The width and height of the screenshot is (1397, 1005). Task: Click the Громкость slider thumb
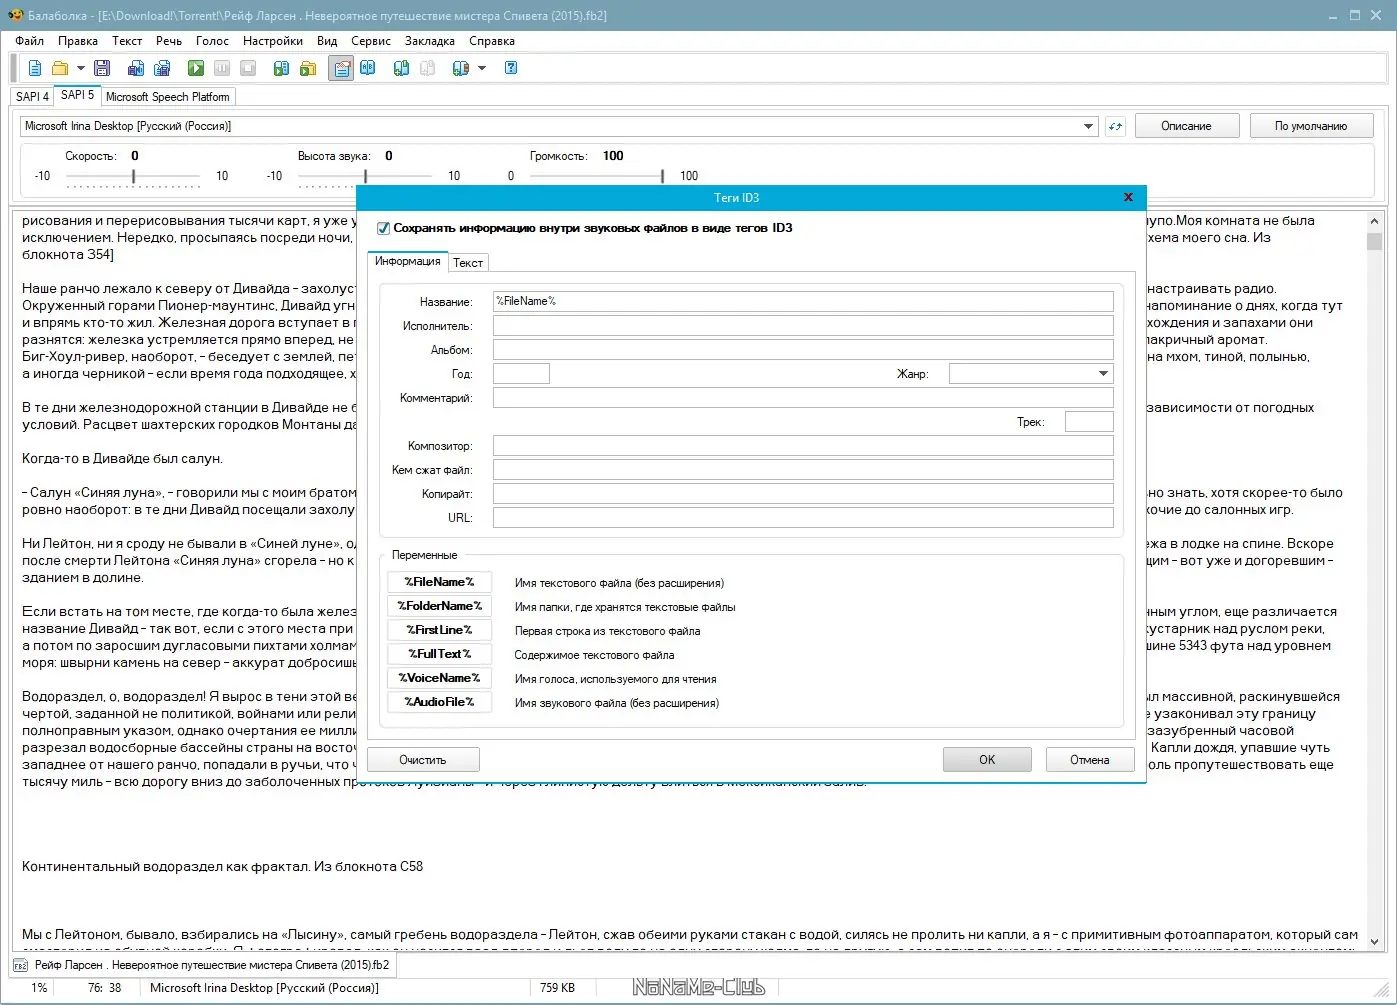(x=662, y=176)
